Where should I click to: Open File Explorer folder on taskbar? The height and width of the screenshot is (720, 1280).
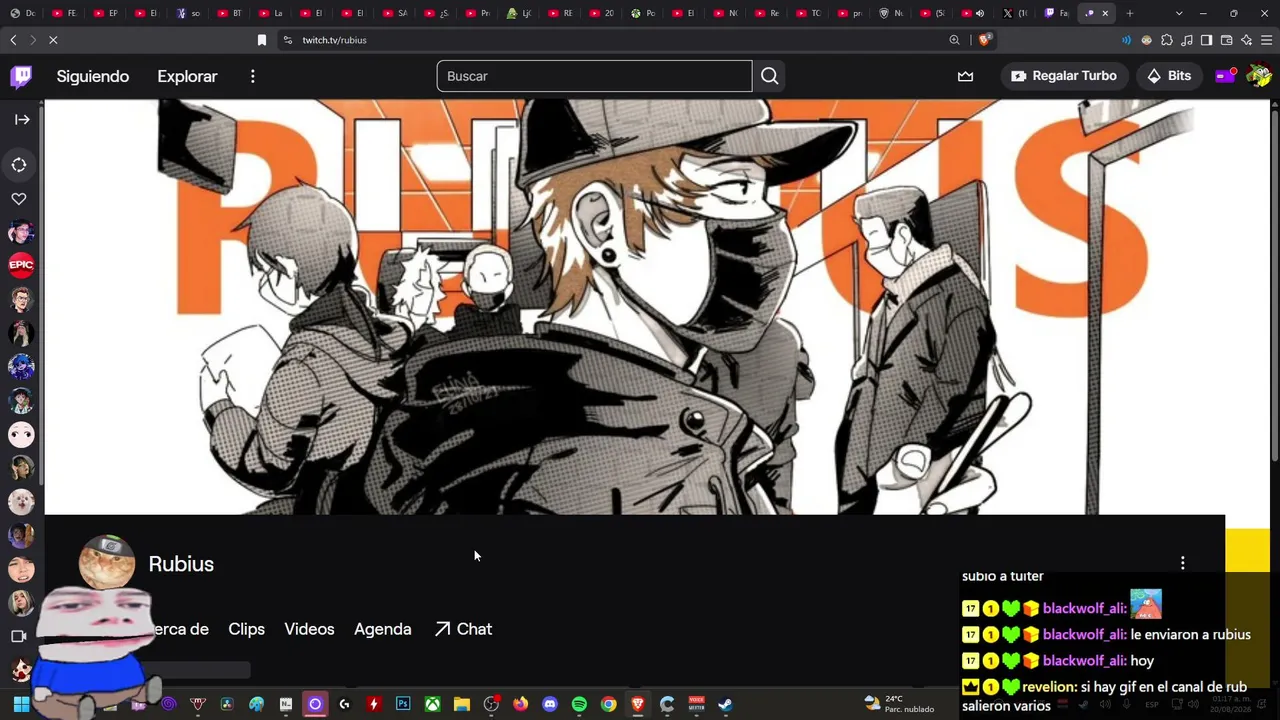(x=461, y=704)
